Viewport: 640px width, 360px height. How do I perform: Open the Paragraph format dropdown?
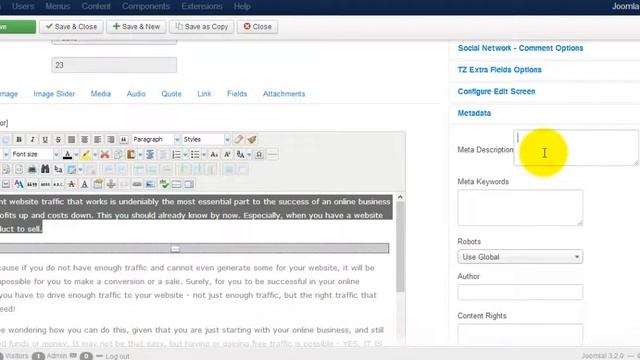click(x=156, y=140)
